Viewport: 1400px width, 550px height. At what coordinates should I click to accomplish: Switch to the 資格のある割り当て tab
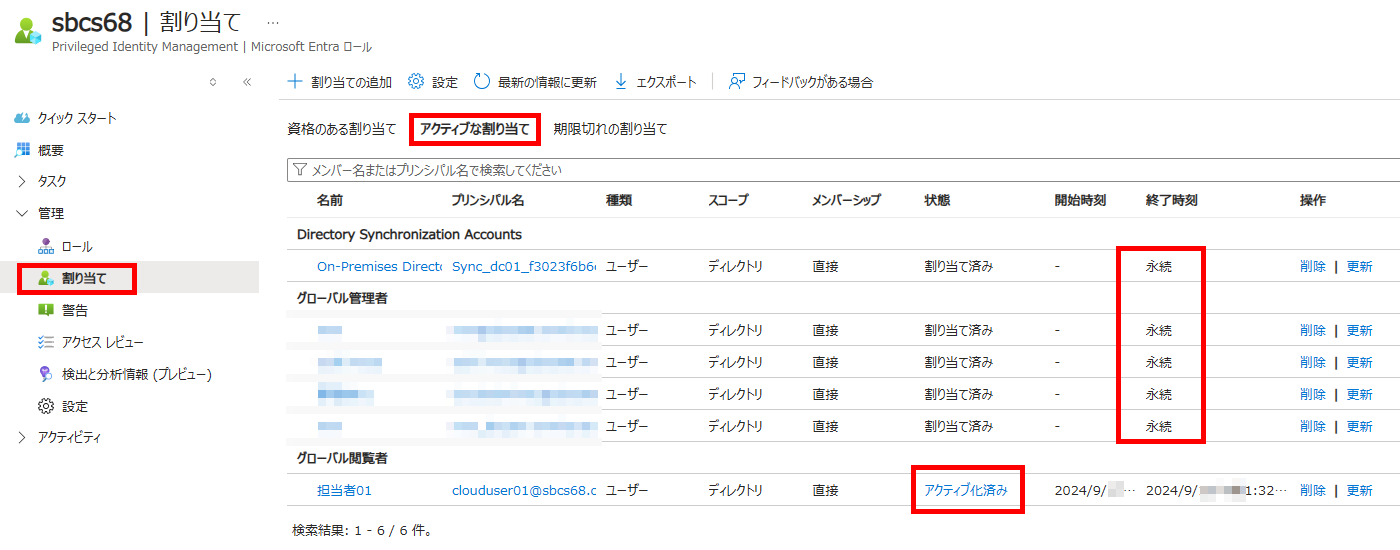point(341,129)
